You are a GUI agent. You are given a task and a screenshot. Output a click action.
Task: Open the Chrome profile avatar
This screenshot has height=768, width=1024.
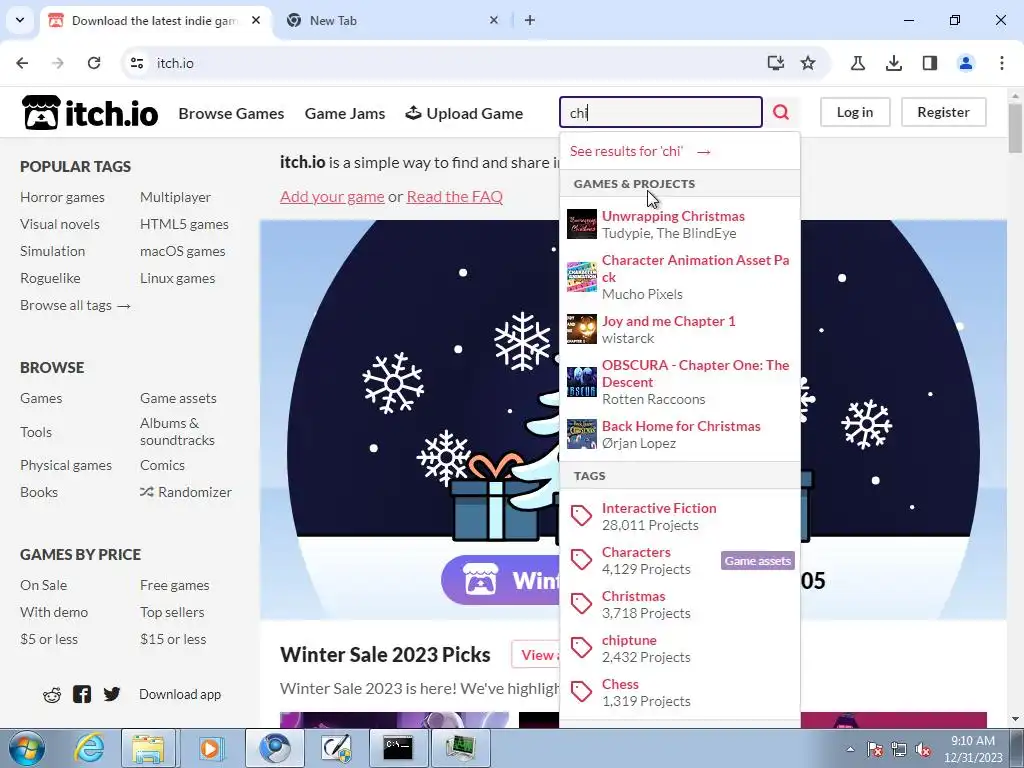click(x=965, y=63)
